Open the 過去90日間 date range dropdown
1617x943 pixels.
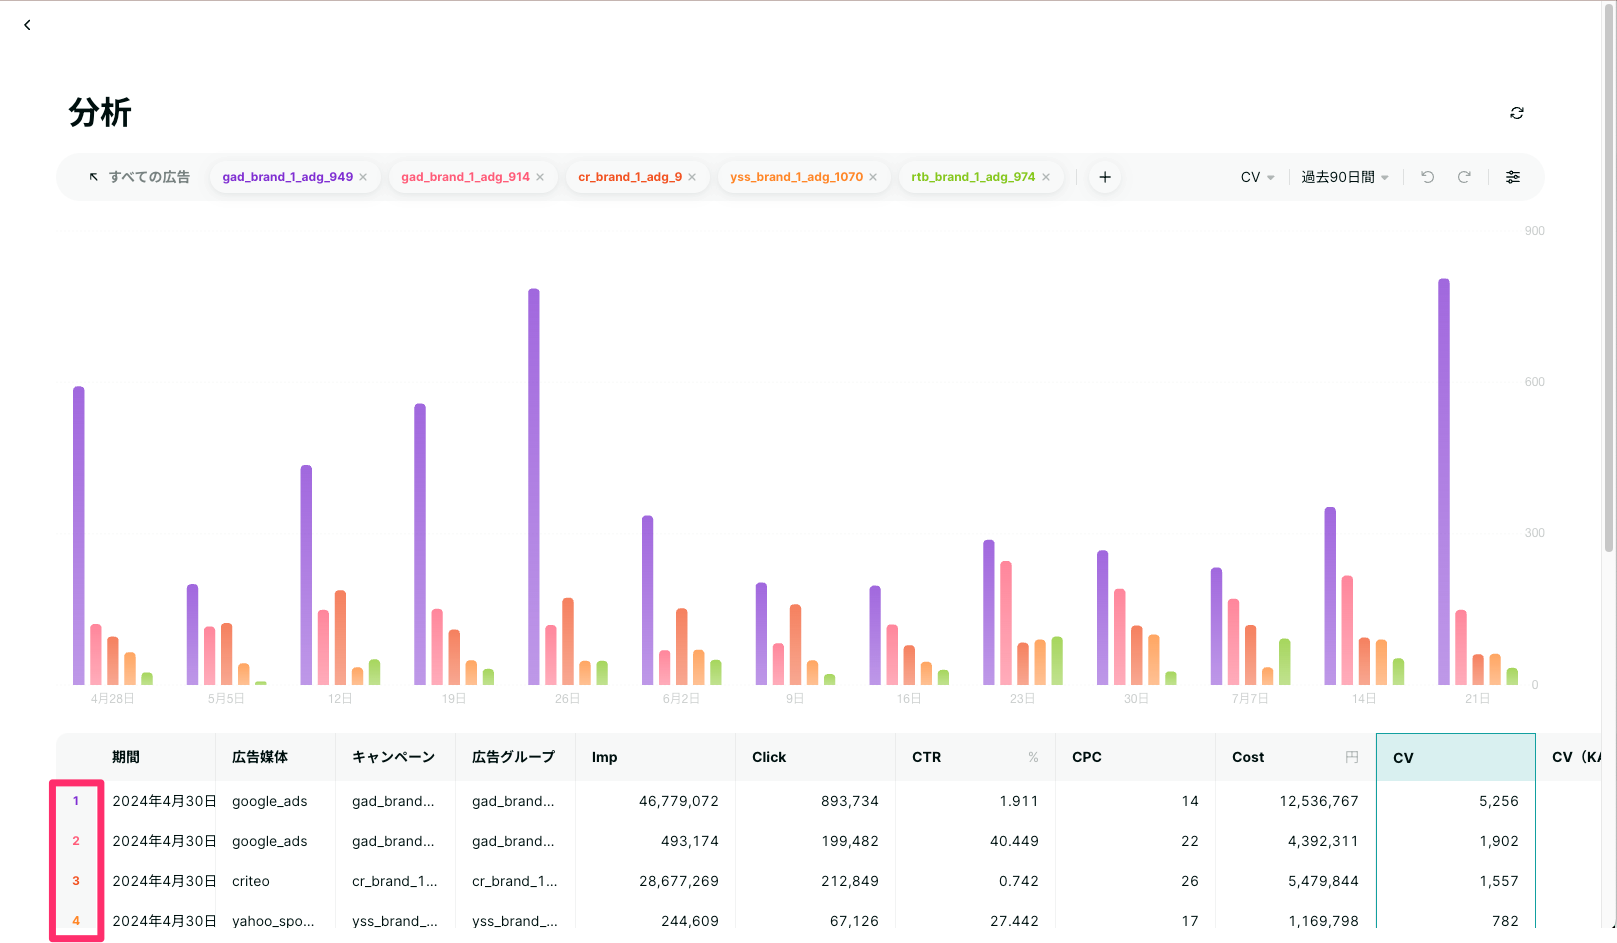1345,177
